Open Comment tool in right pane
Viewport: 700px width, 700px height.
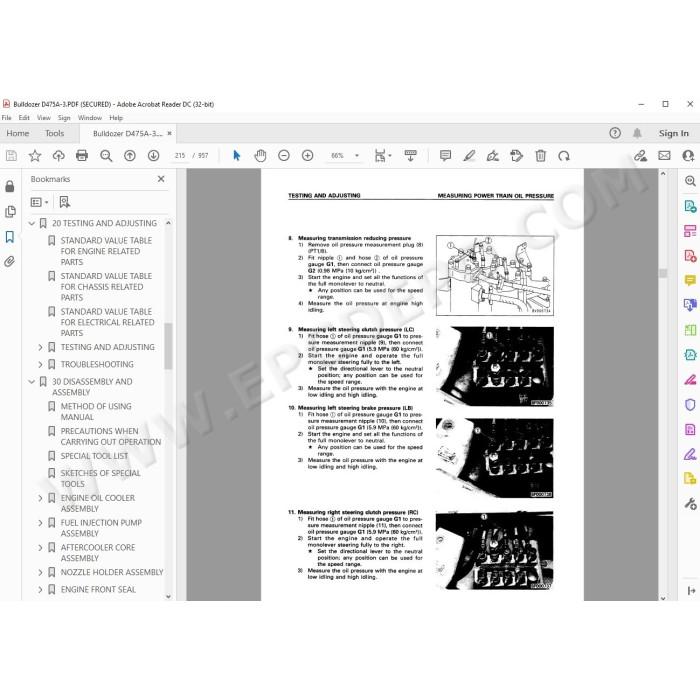tap(690, 280)
